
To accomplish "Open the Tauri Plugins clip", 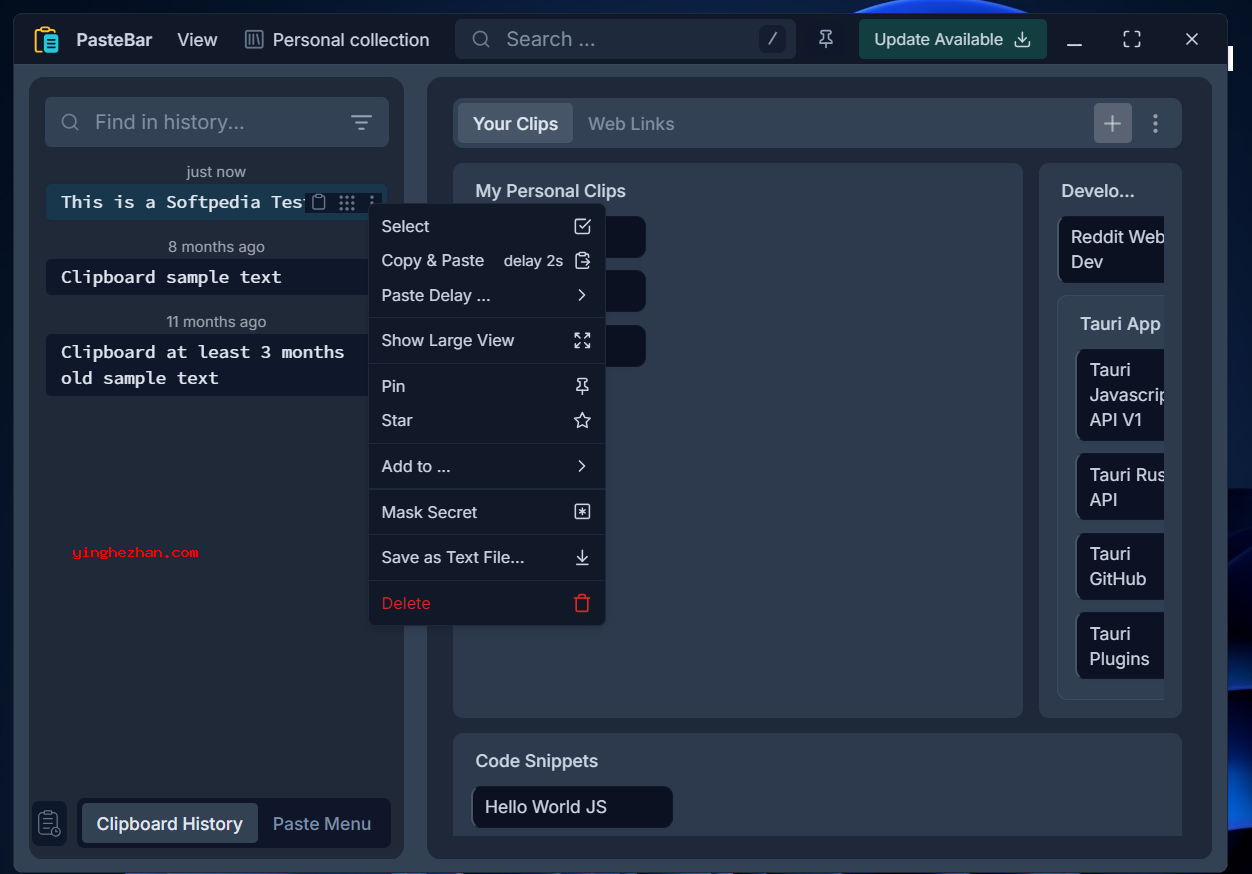I will pos(1120,646).
